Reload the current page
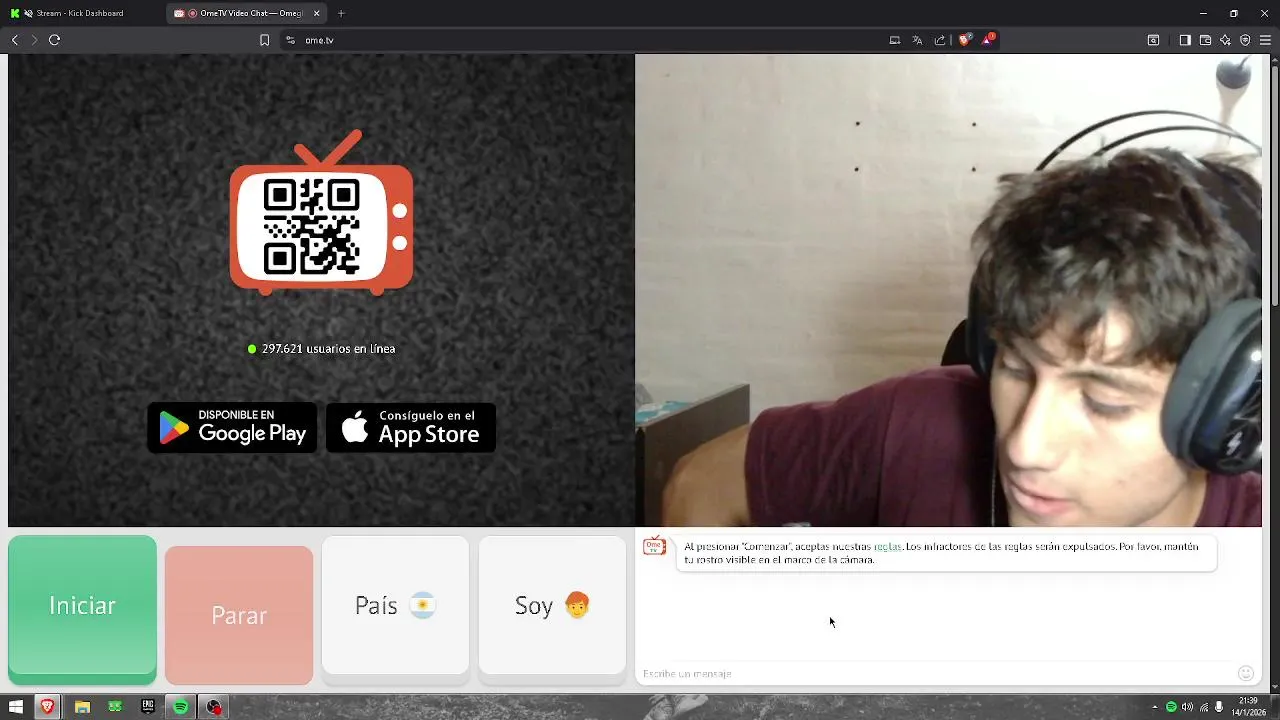The image size is (1280, 720). pos(55,40)
